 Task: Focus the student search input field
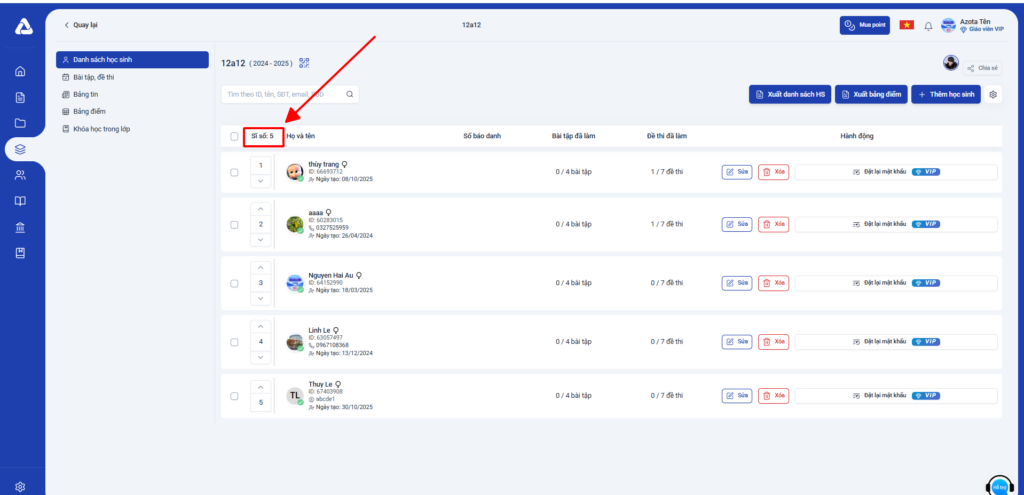[282, 94]
